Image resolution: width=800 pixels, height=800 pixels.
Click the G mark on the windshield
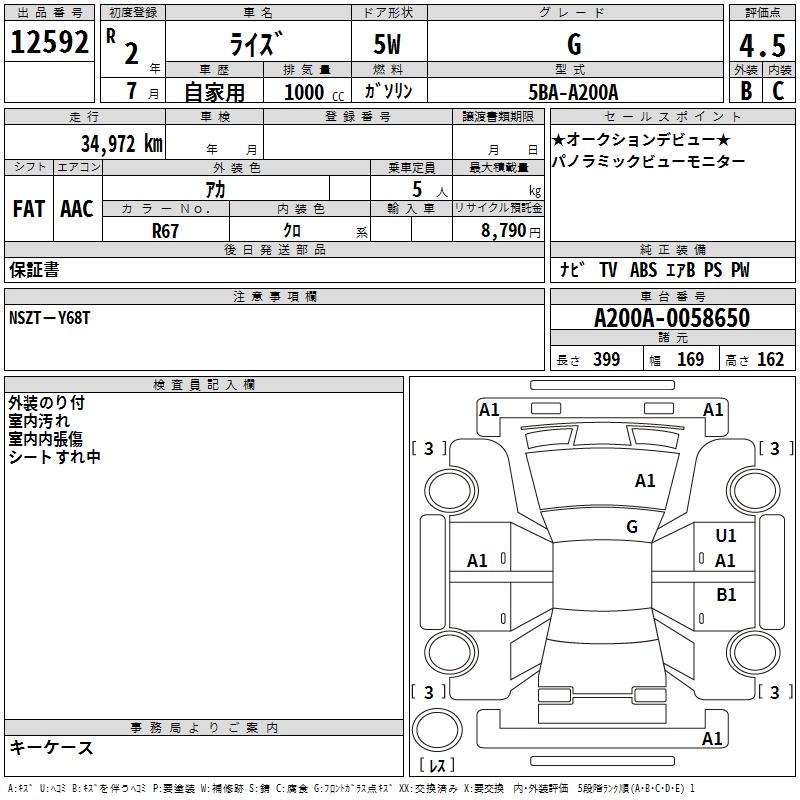(632, 526)
